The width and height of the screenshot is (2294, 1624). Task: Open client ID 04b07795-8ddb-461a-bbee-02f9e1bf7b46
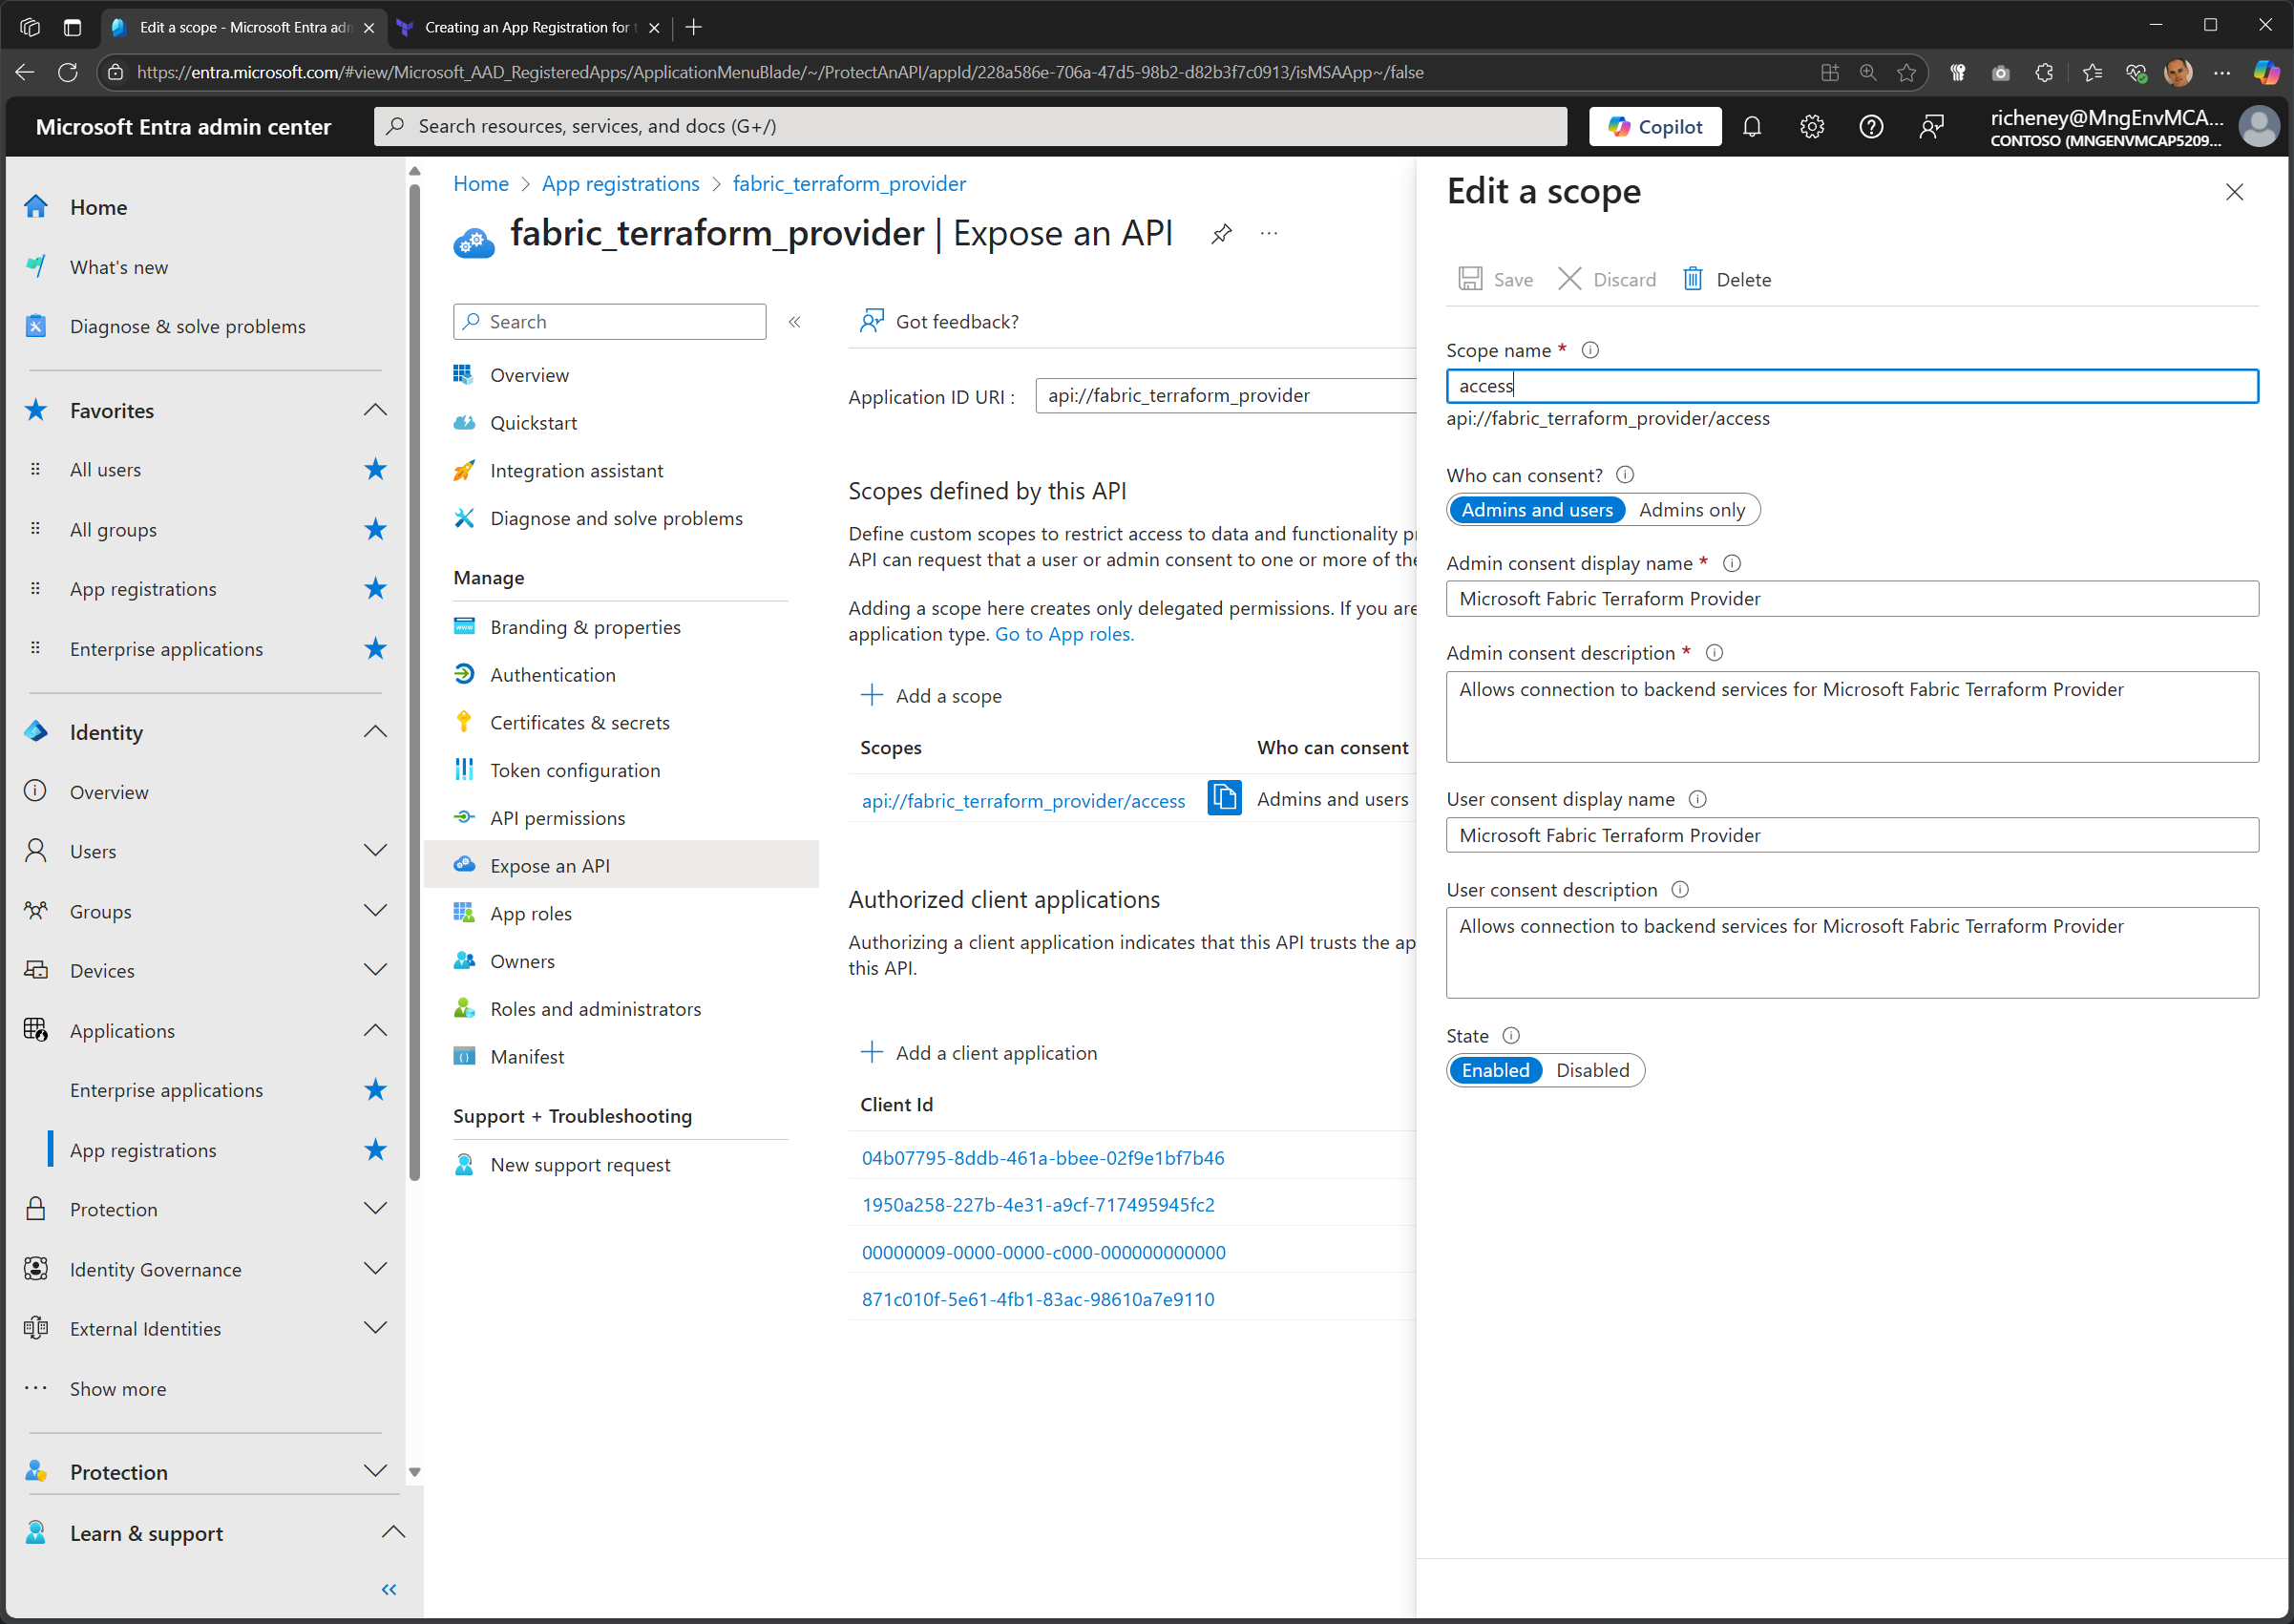(1042, 1157)
